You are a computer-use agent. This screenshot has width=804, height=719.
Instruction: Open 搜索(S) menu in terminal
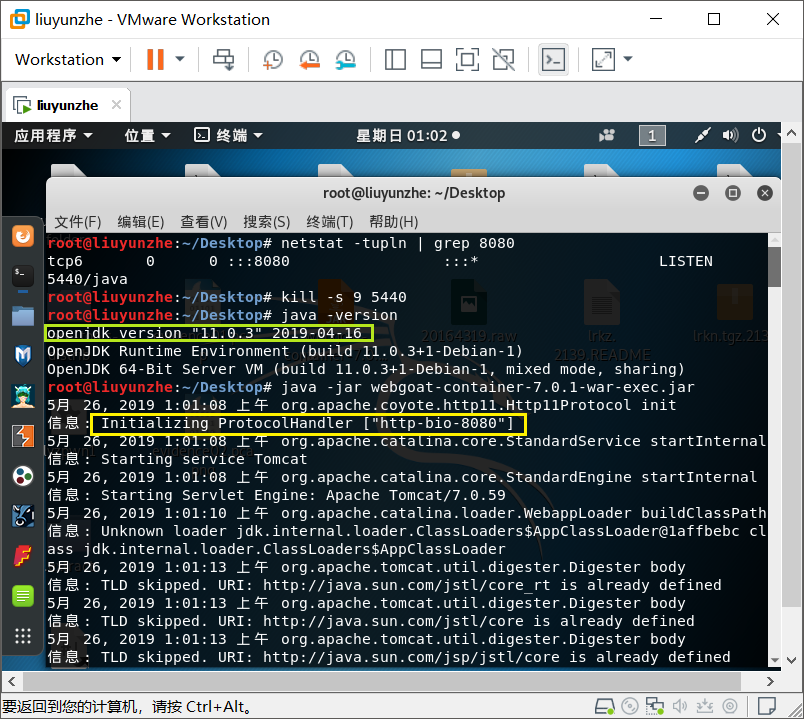pos(267,222)
